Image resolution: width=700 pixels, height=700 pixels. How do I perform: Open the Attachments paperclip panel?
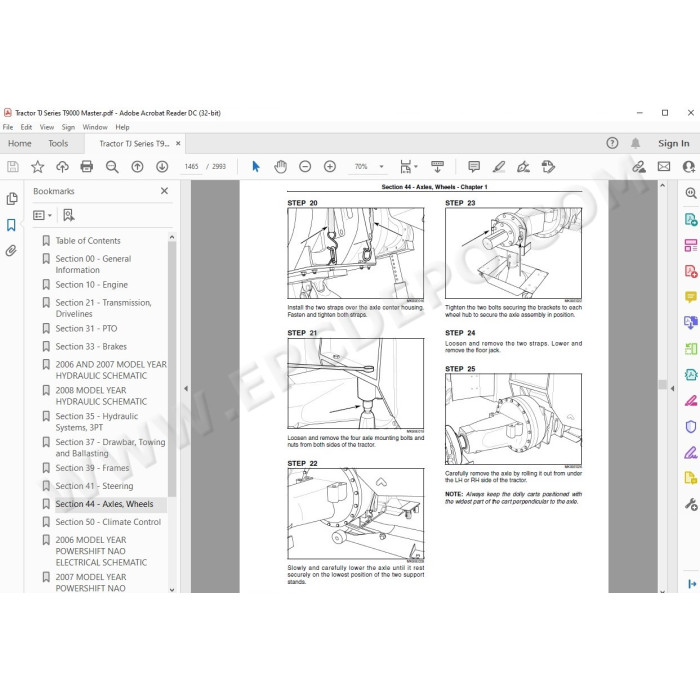point(11,250)
